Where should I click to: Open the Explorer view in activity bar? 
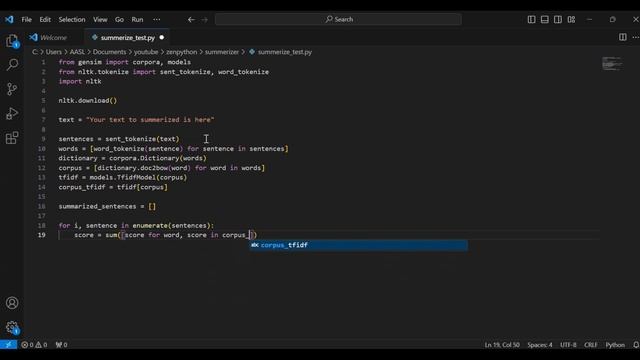tap(12, 41)
